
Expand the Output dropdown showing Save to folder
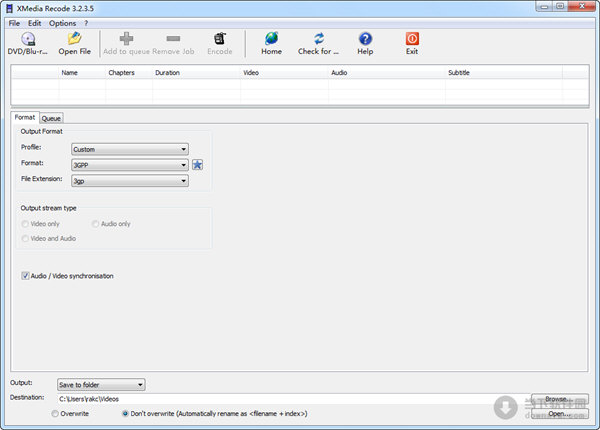point(101,384)
